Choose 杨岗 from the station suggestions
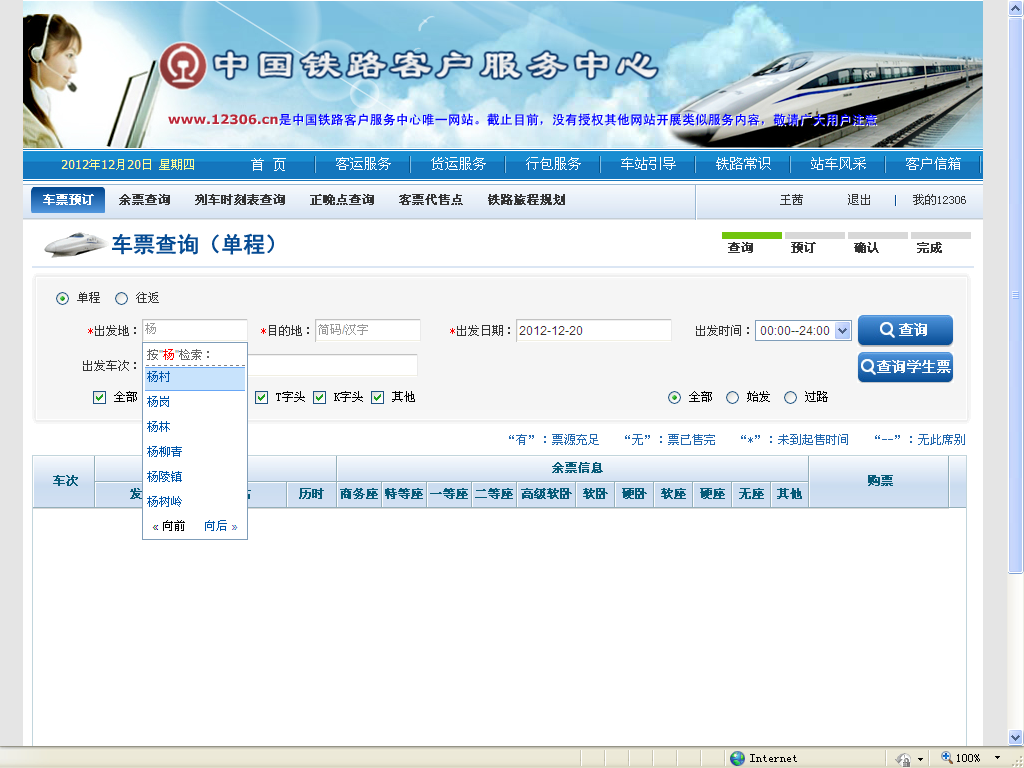 [195, 402]
